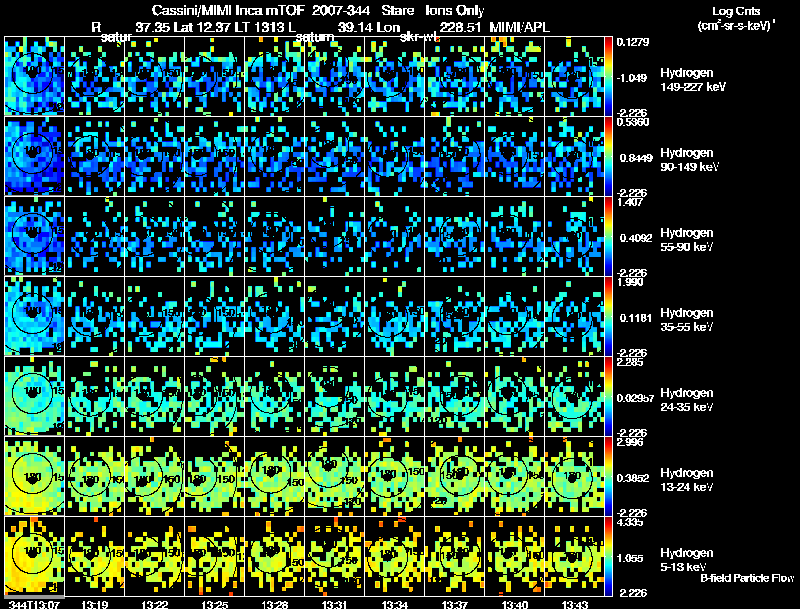Click the 'Hydrogen 13-24 keV' row label
The width and height of the screenshot is (800, 609).
pos(687,480)
